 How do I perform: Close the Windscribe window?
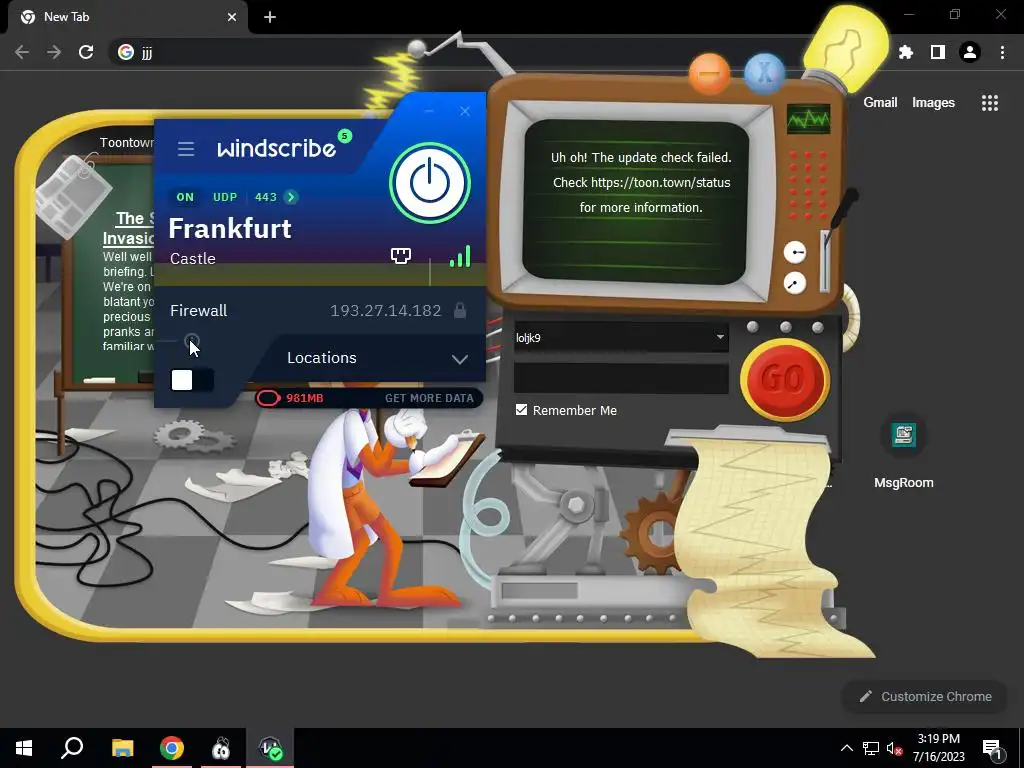(x=465, y=111)
